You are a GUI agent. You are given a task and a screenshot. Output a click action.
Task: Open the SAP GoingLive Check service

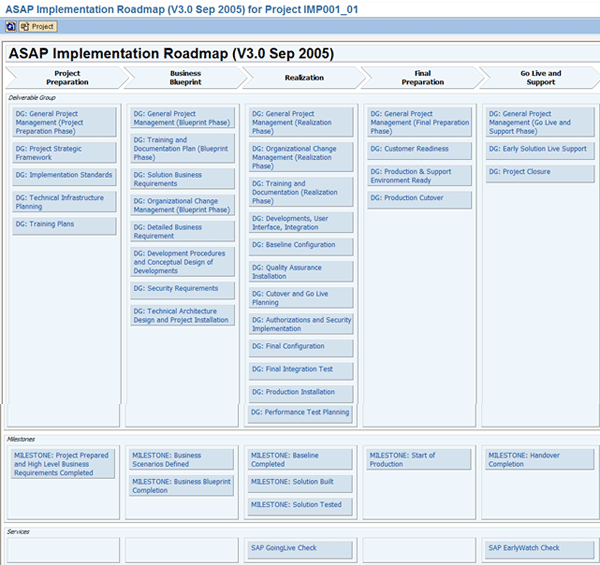[300, 550]
